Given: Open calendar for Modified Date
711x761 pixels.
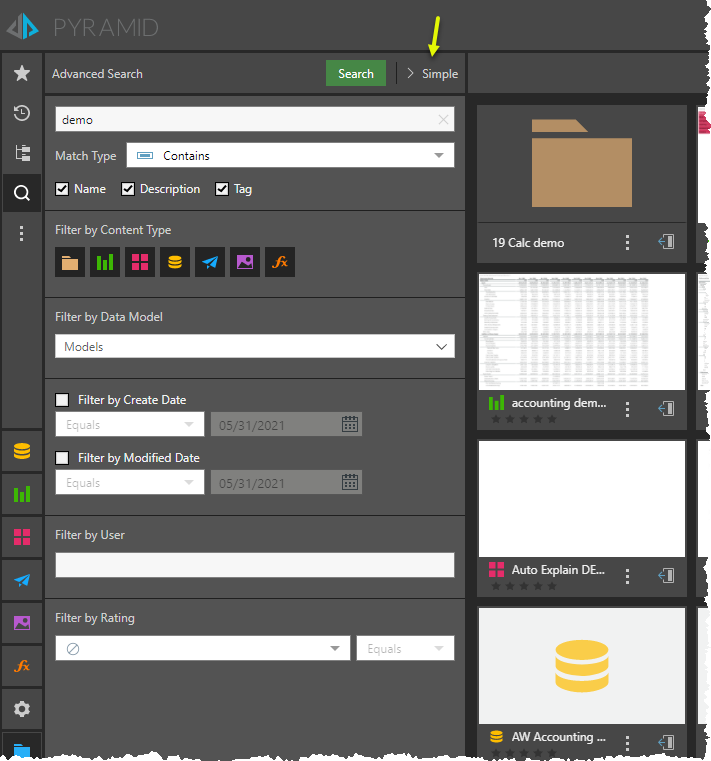Looking at the screenshot, I should tap(350, 482).
